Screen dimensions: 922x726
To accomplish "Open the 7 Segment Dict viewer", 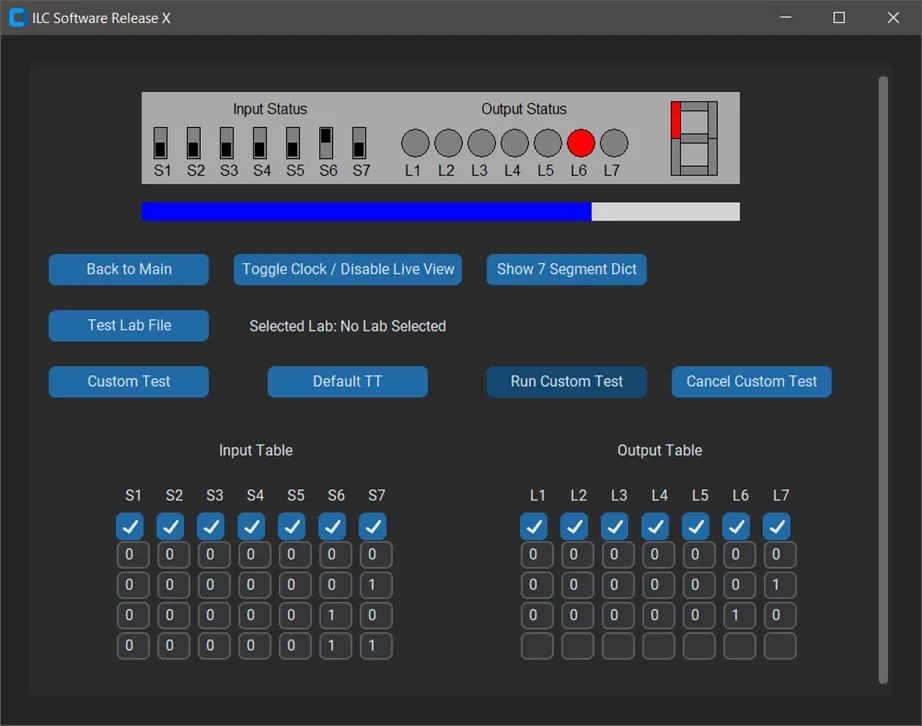I will point(566,269).
